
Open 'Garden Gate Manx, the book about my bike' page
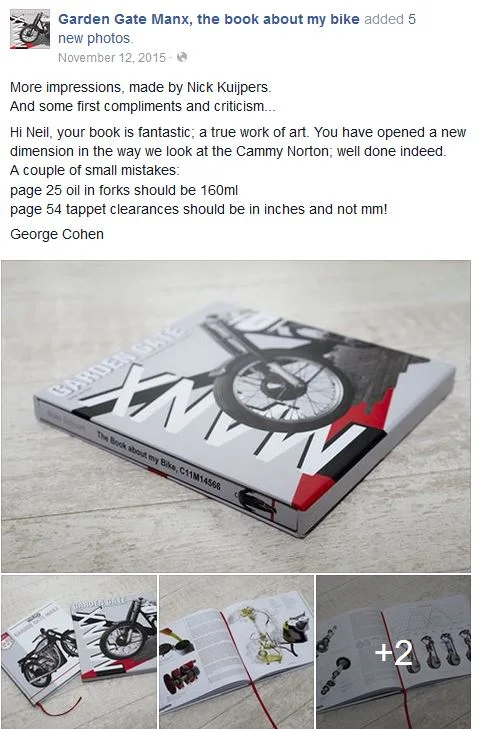tap(209, 19)
